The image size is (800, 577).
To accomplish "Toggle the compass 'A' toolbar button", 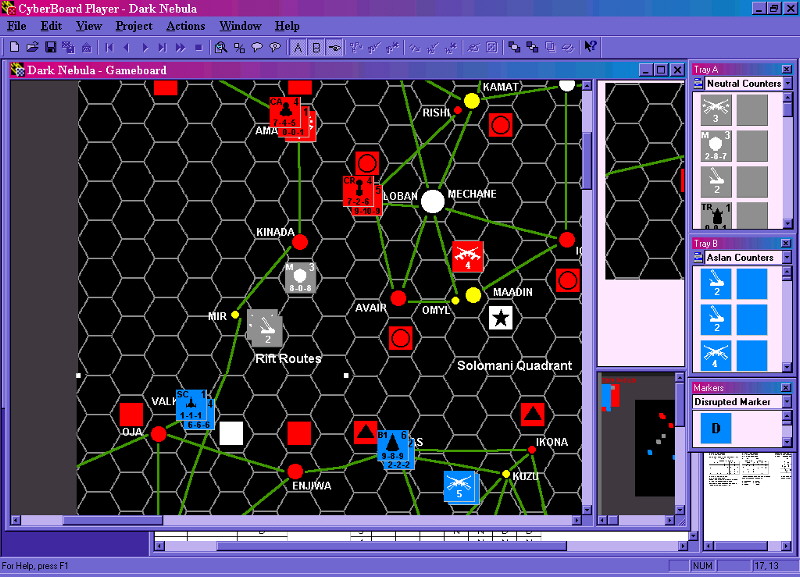I will pos(298,47).
